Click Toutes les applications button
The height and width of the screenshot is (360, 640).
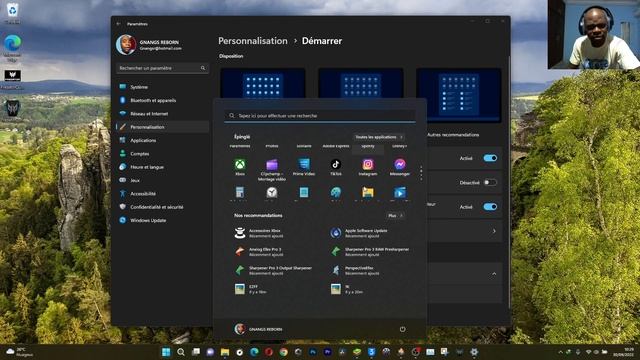point(379,137)
